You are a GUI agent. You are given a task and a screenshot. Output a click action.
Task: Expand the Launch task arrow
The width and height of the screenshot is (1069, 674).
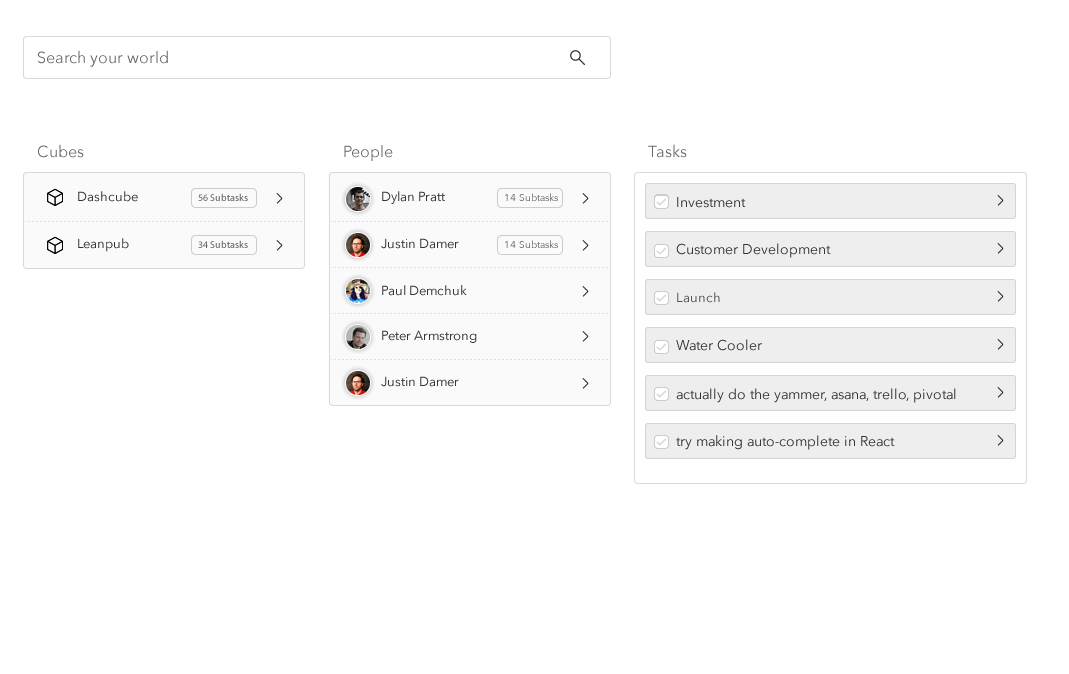[1000, 297]
